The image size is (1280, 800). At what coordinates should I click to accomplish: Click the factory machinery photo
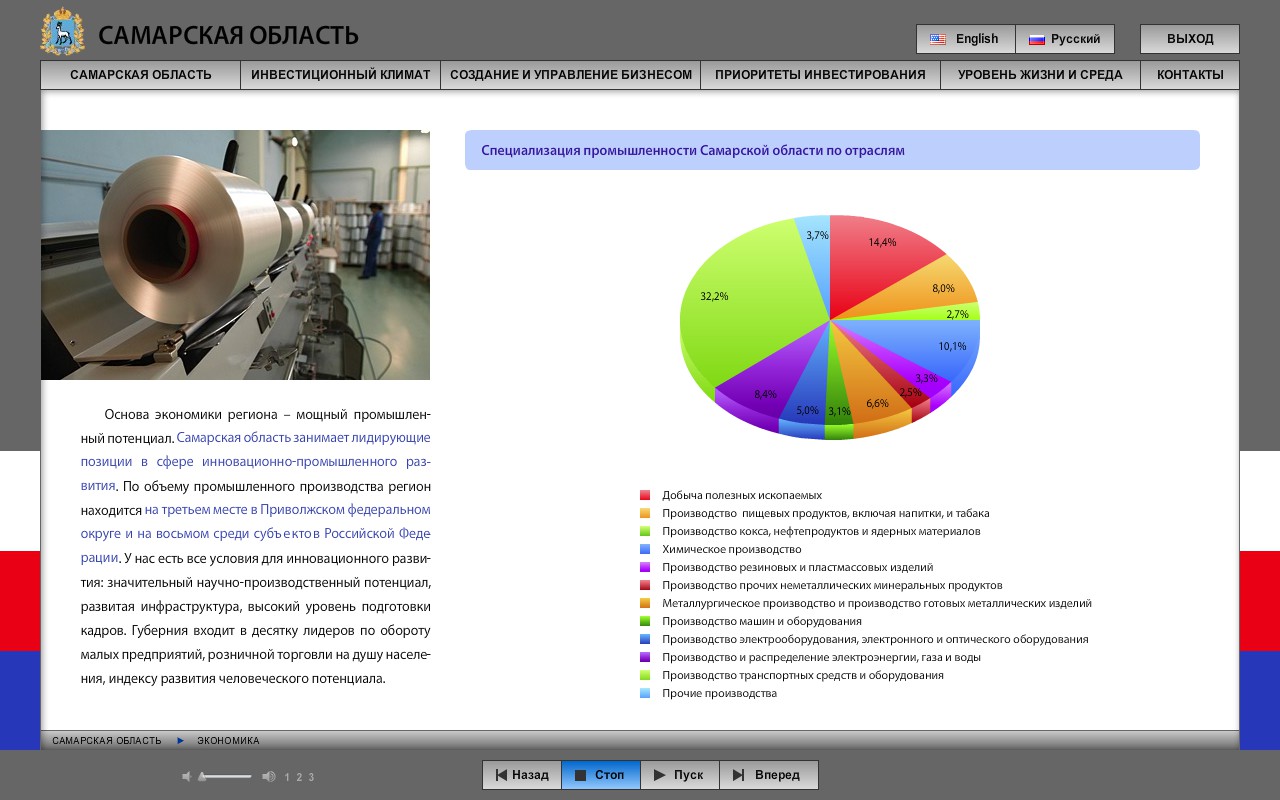[x=235, y=255]
